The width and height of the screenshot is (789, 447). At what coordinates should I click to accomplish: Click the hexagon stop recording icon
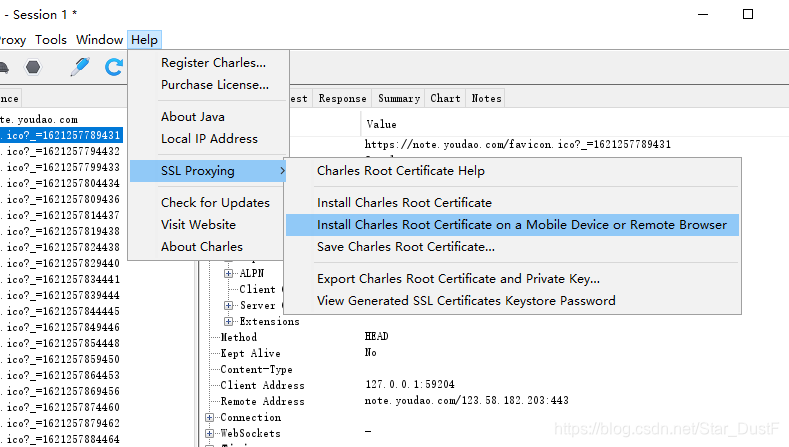(33, 67)
